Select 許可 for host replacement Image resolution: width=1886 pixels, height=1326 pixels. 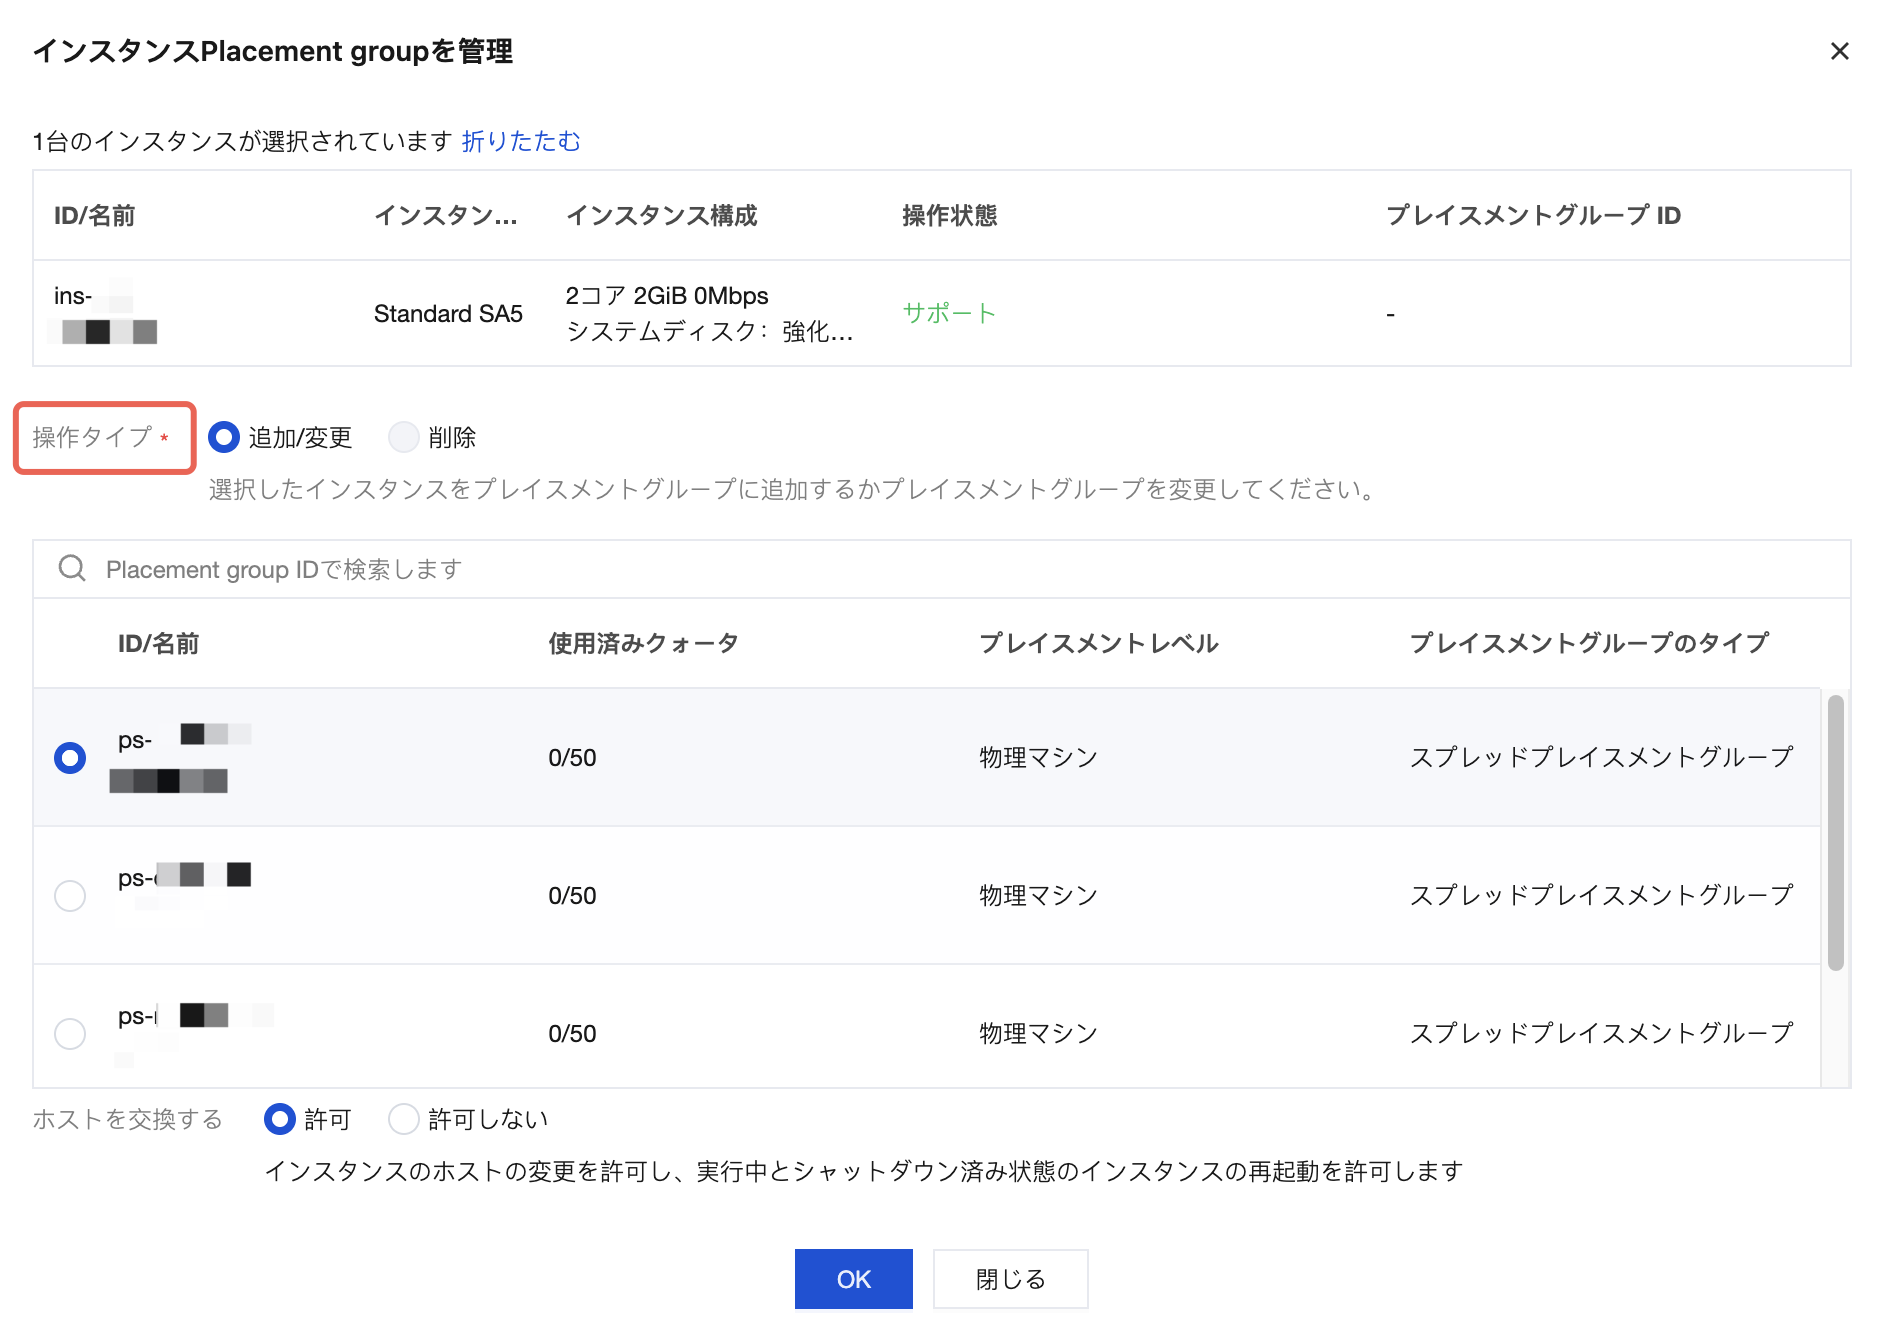pyautogui.click(x=280, y=1119)
